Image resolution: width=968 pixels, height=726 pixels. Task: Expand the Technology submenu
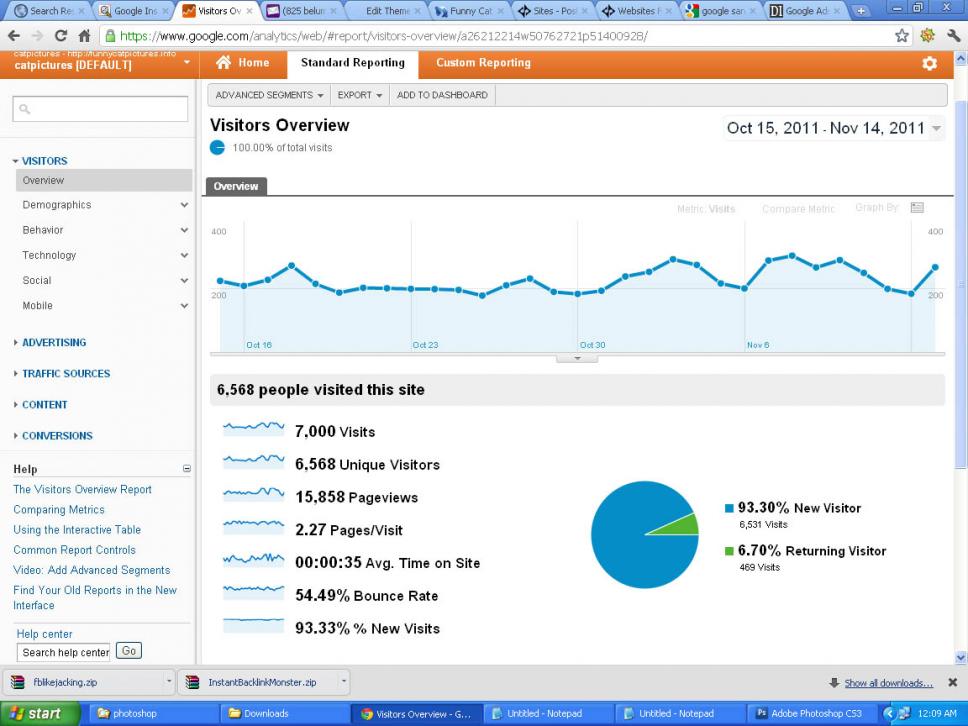coord(184,256)
